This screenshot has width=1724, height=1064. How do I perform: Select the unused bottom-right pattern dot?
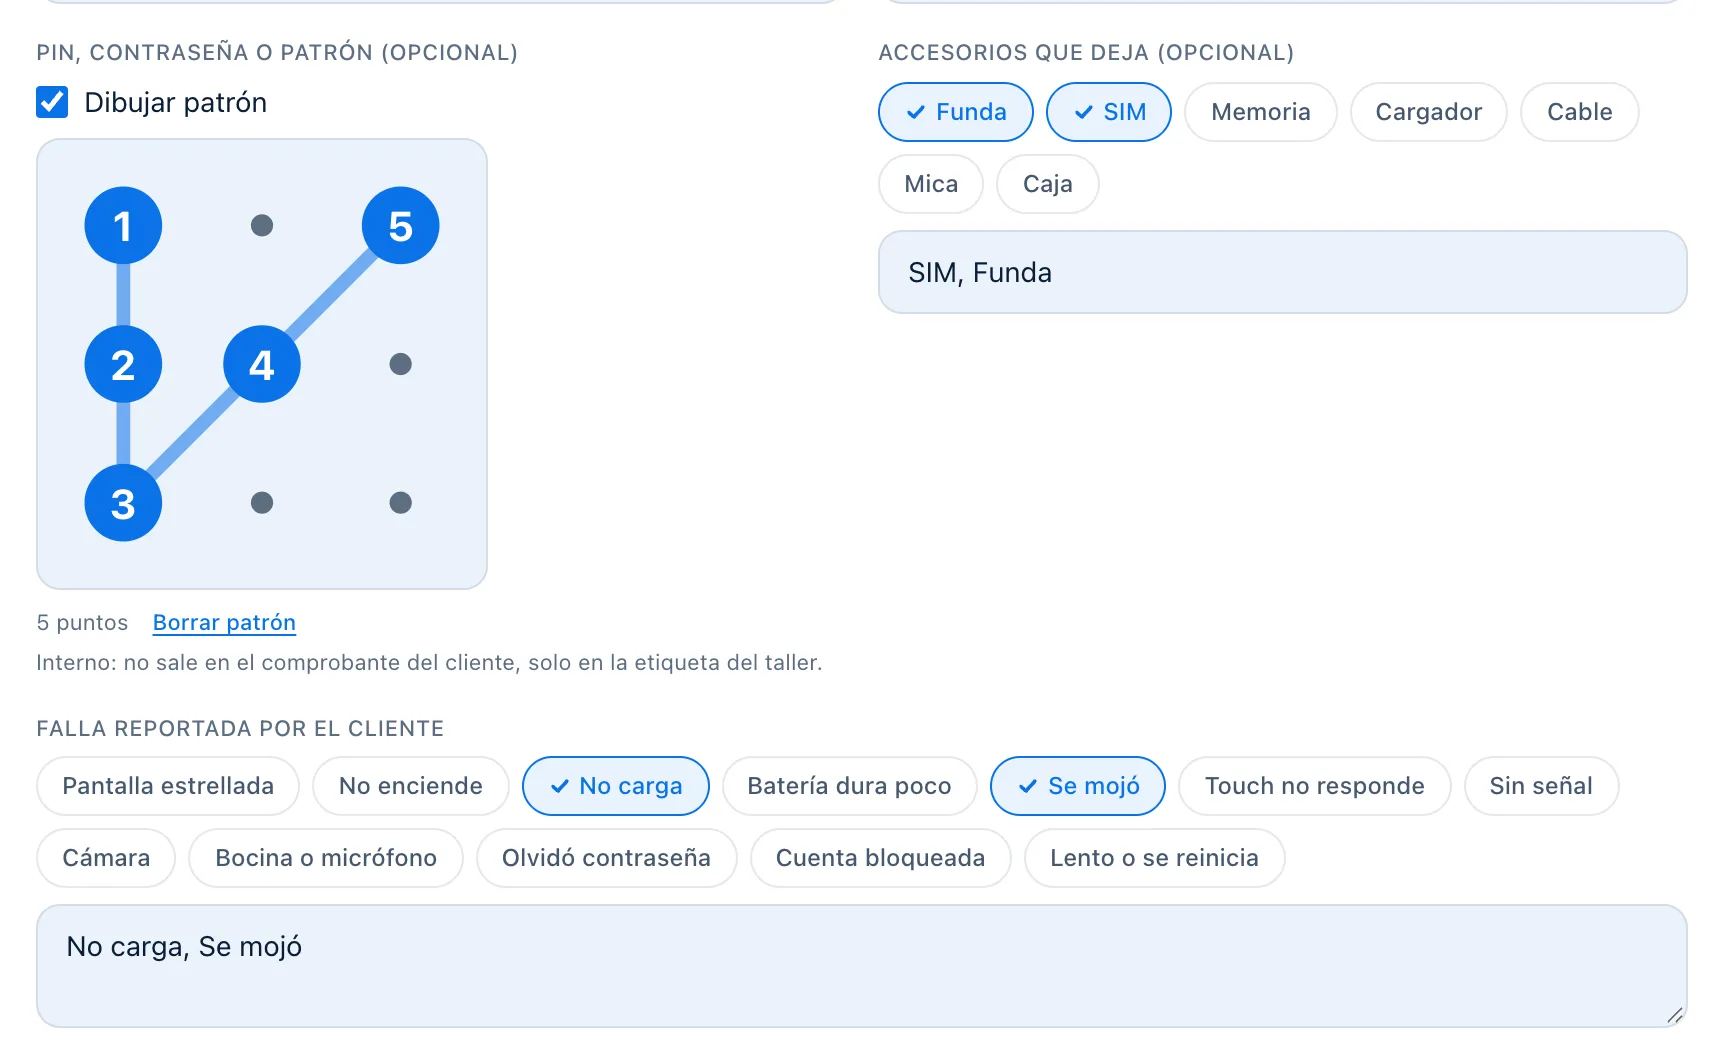400,503
